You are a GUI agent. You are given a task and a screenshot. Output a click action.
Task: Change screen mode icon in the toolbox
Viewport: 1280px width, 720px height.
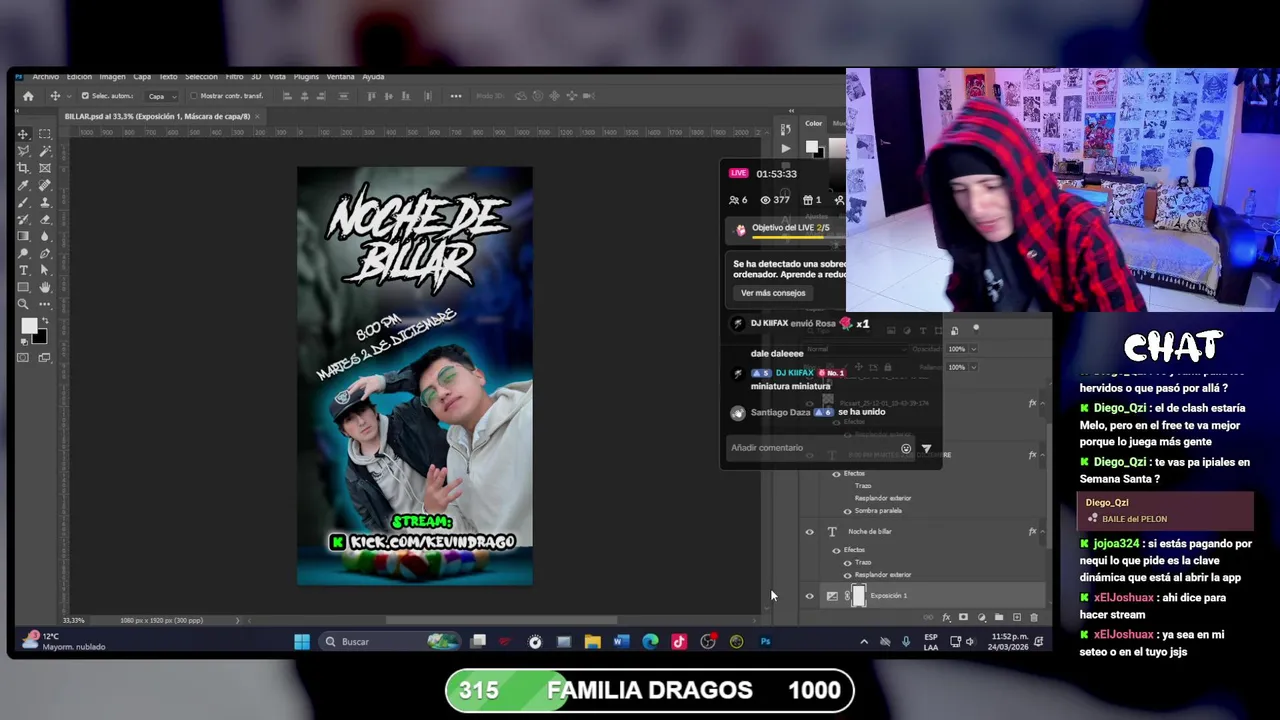coord(45,357)
